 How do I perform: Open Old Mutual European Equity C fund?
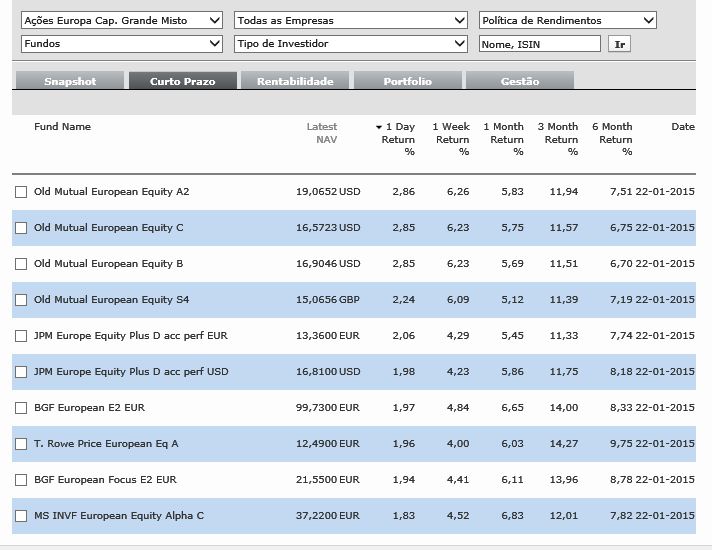point(109,228)
